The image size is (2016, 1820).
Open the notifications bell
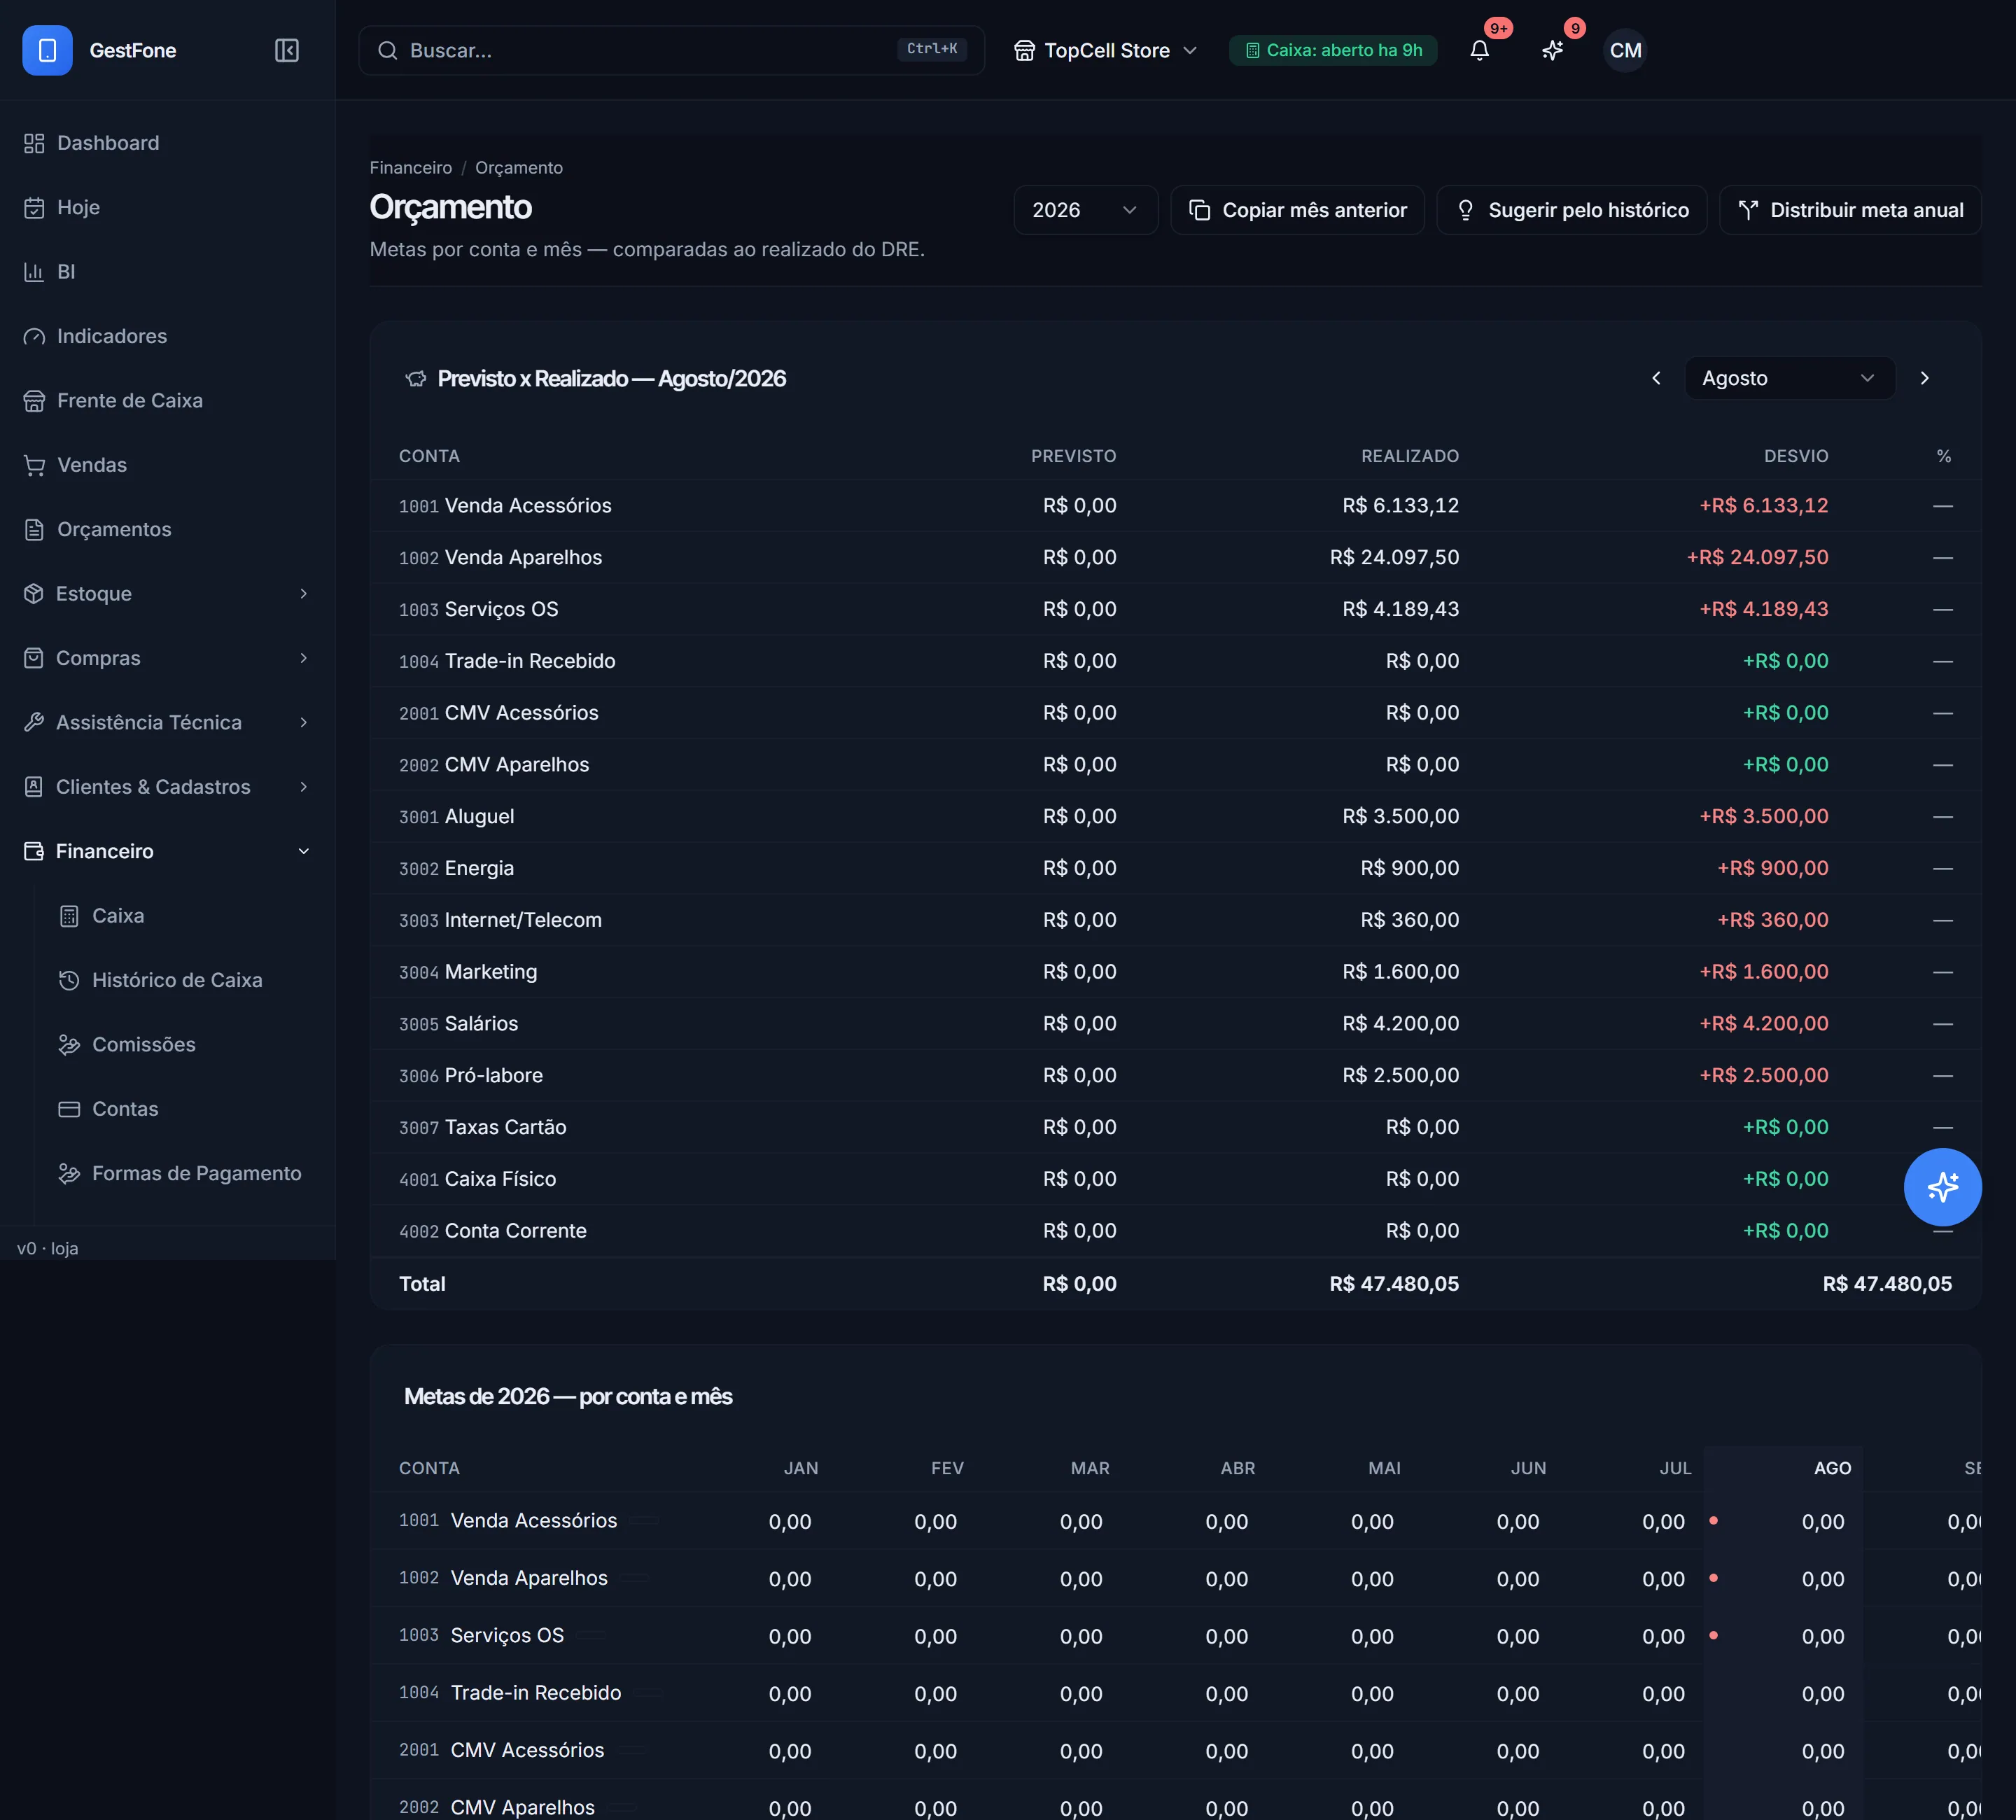coord(1480,50)
